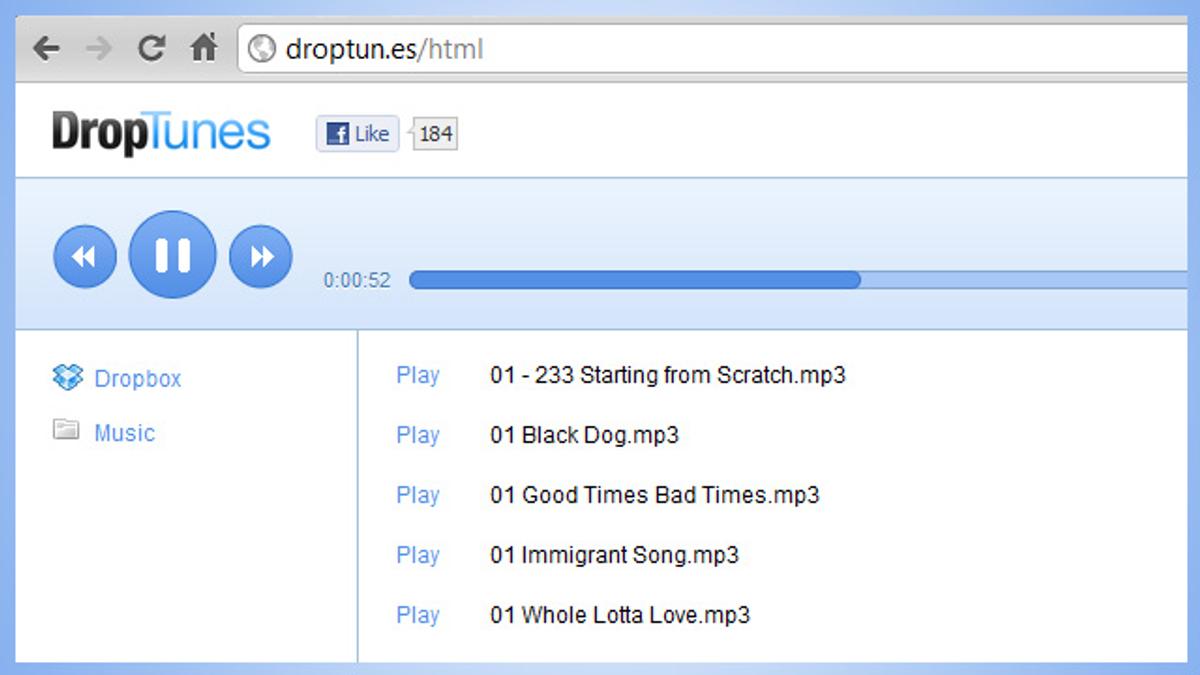Viewport: 1200px width, 675px height.
Task: Select filename 01 Whole Lotta Love.mp3
Action: [x=620, y=615]
